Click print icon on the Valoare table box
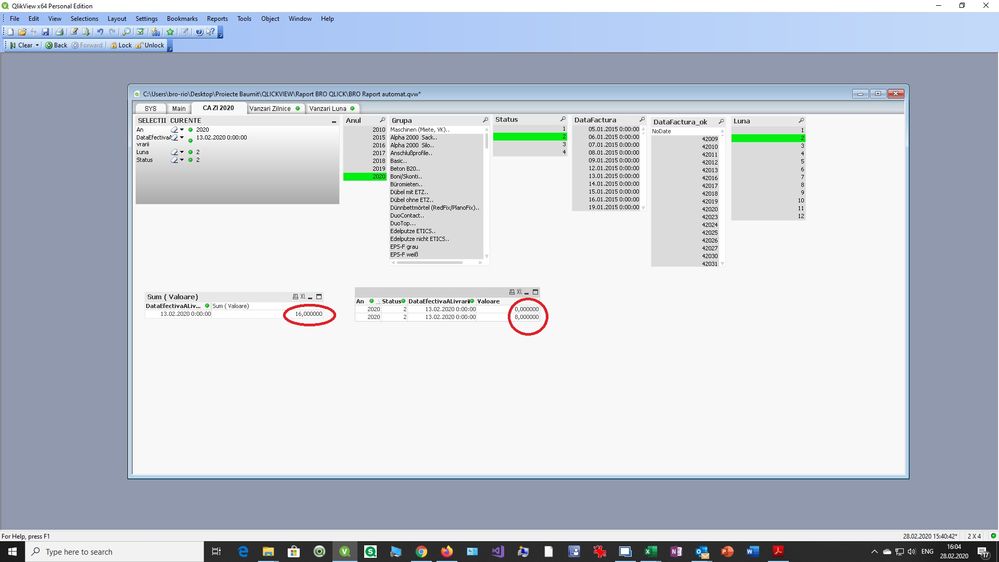This screenshot has height=562, width=999. (x=512, y=292)
